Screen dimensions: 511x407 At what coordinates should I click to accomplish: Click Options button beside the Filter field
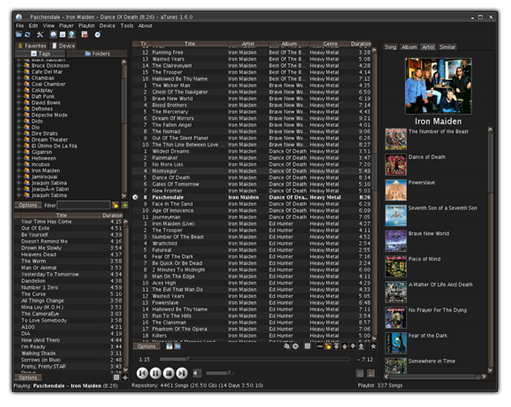[x=28, y=205]
